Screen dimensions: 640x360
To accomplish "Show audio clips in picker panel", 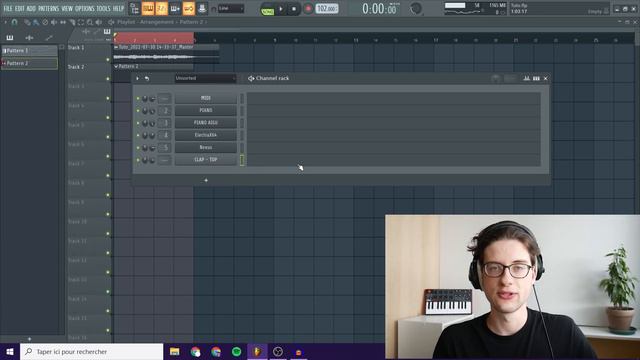I will 29,38.
